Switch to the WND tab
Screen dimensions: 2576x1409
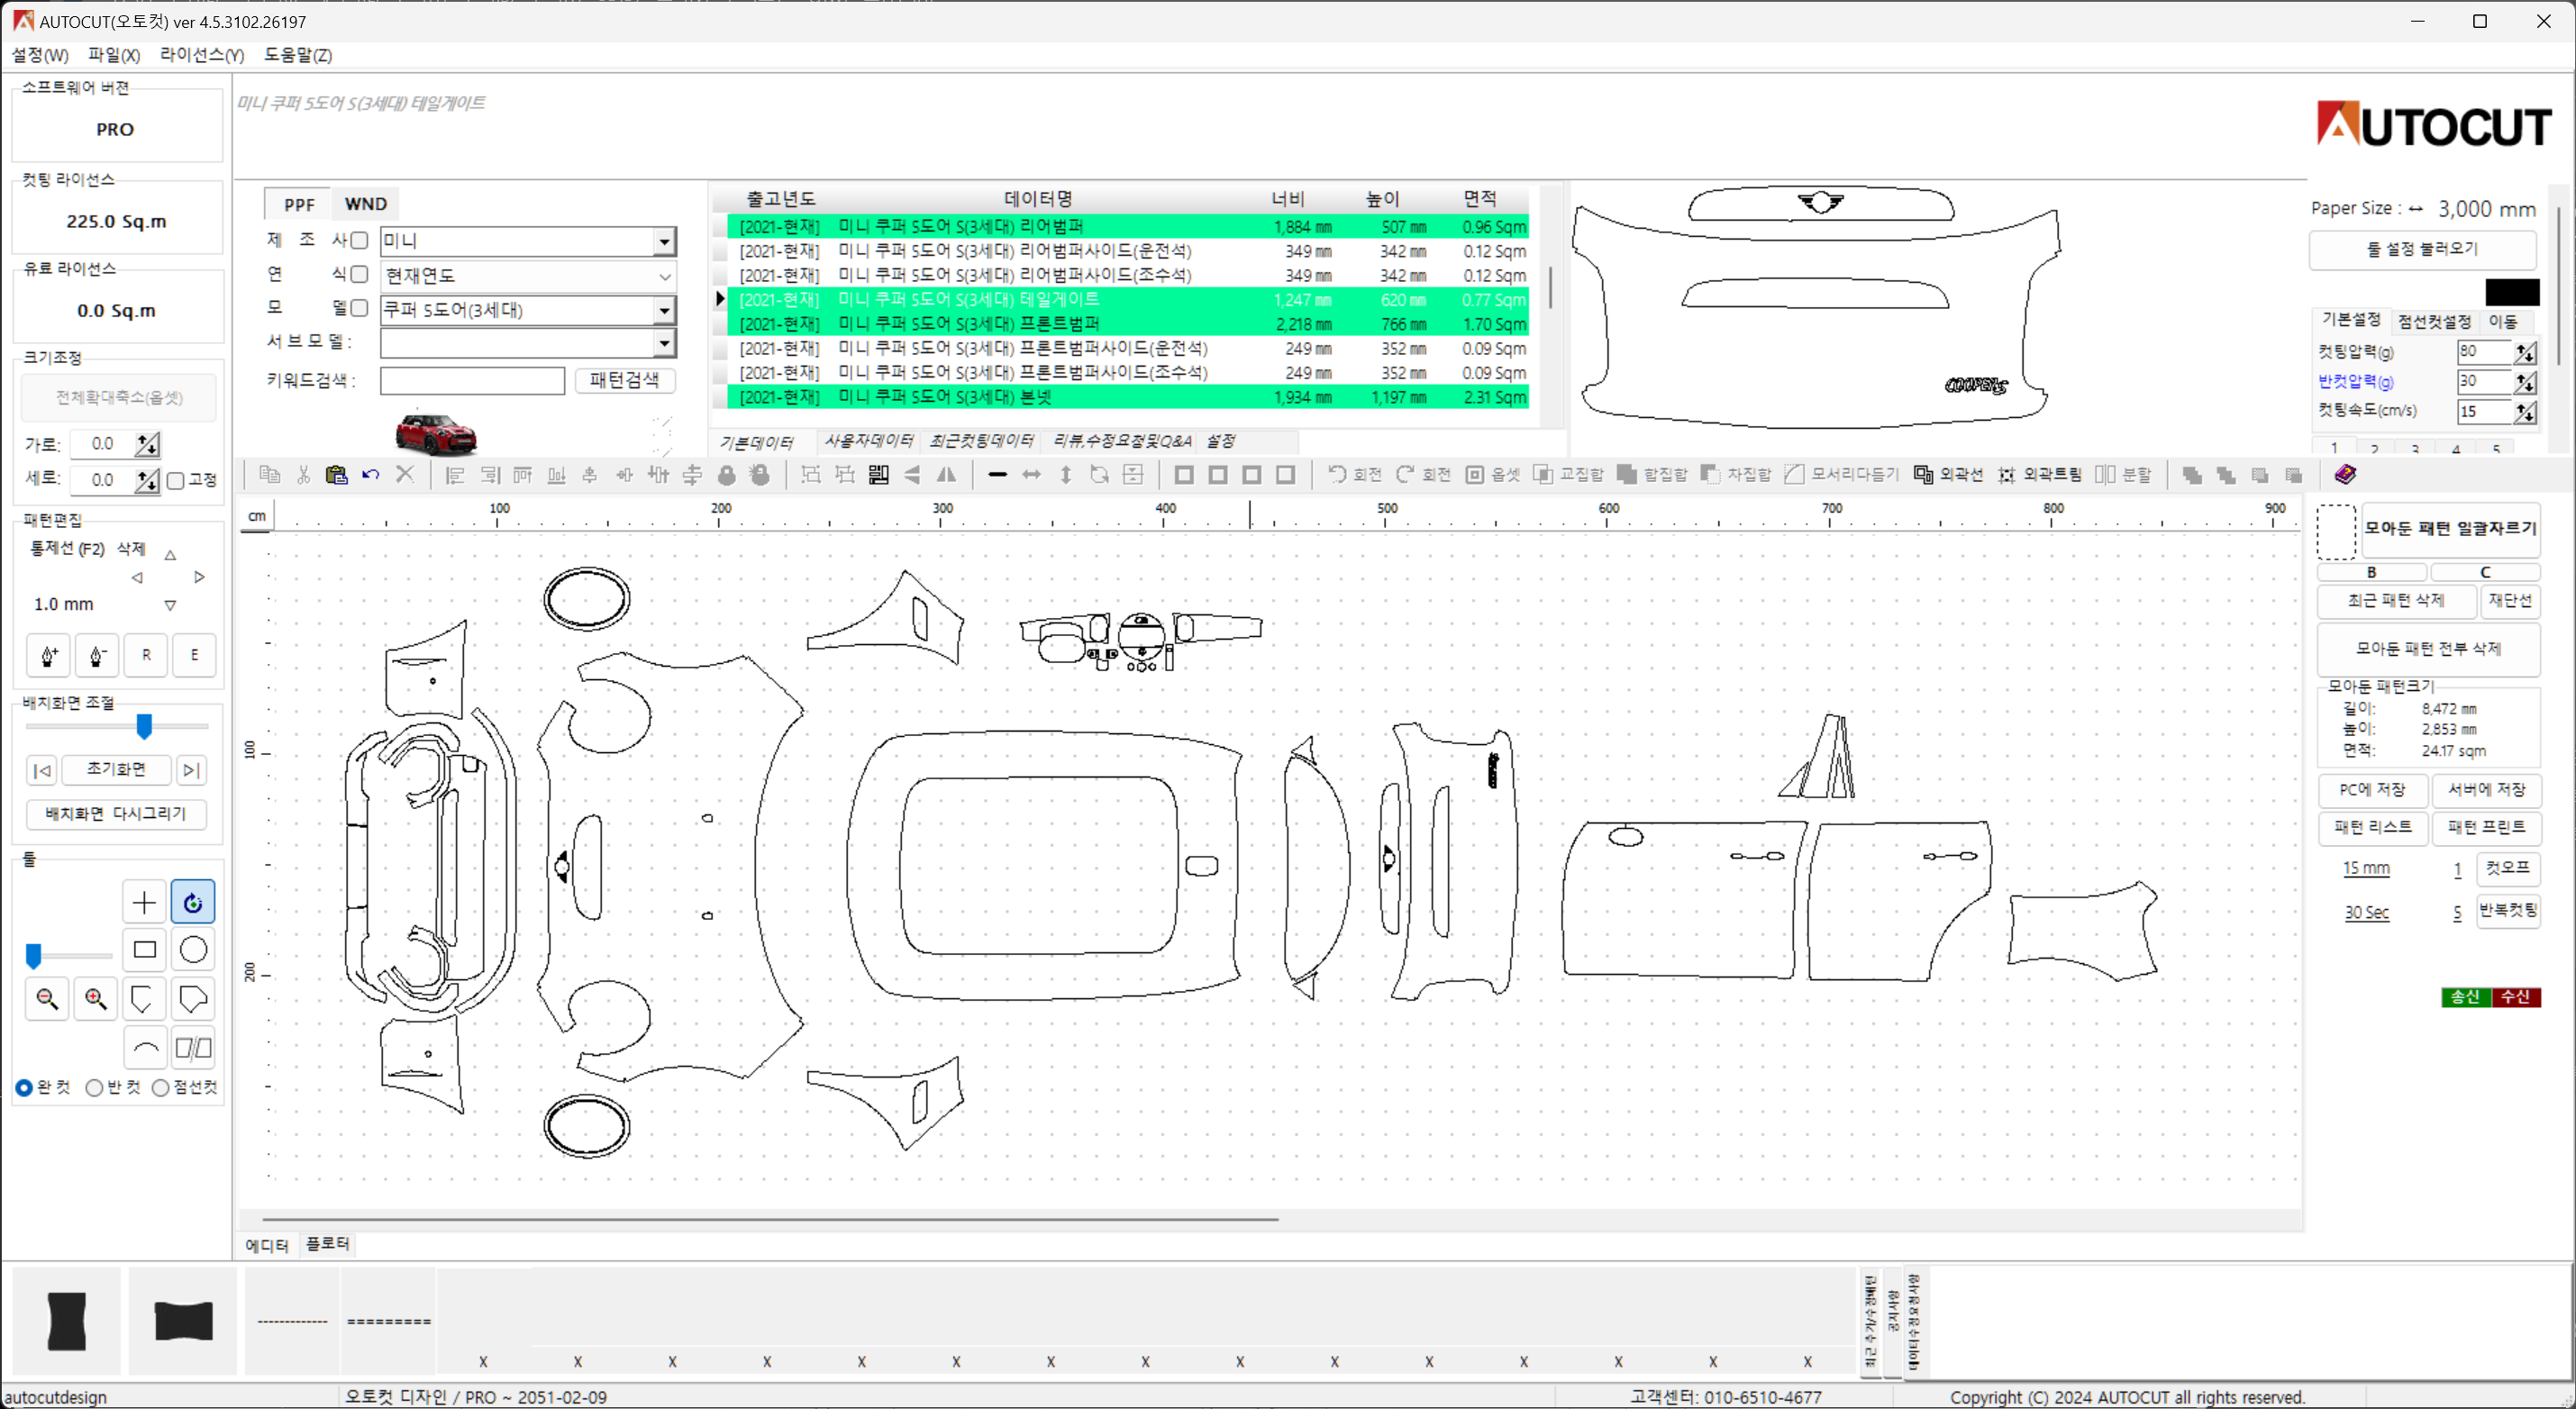pos(365,204)
